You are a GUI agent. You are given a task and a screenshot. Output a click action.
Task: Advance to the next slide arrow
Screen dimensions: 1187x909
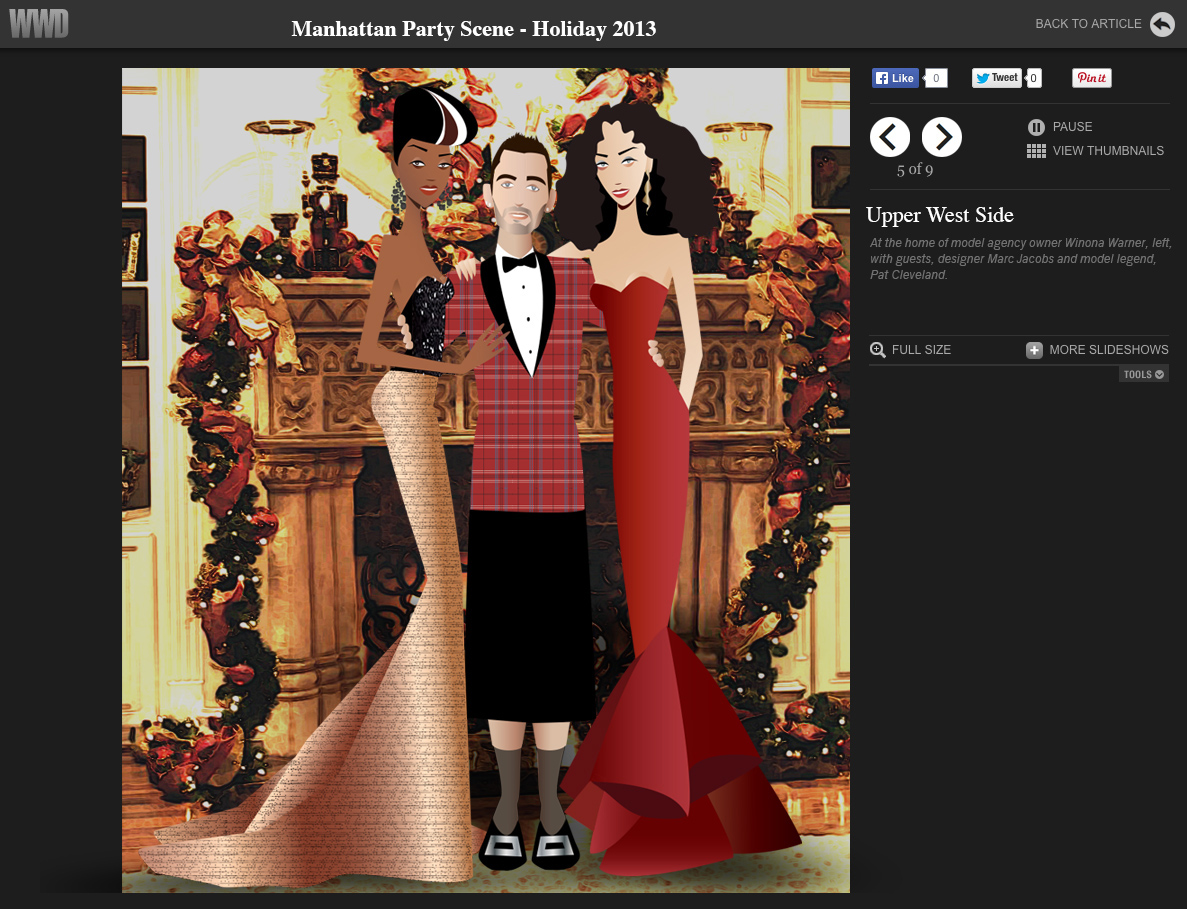[941, 137]
